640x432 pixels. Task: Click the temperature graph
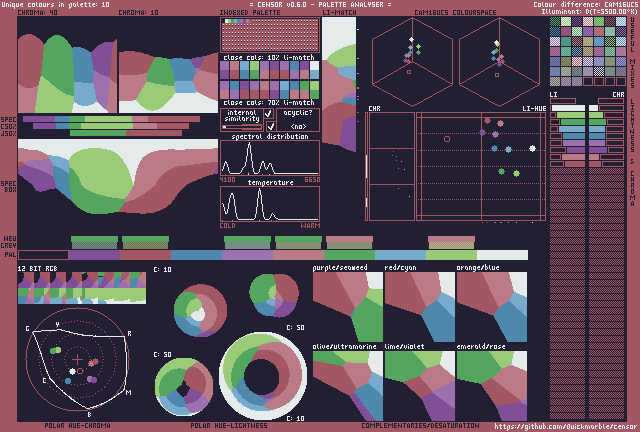pyautogui.click(x=270, y=204)
